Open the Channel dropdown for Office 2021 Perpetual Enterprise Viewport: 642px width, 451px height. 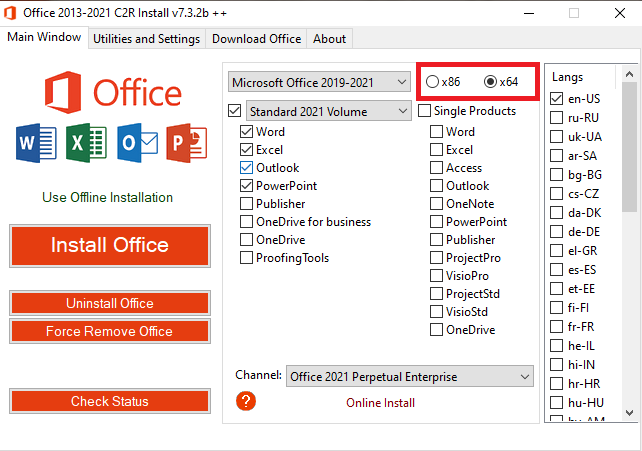coord(410,377)
